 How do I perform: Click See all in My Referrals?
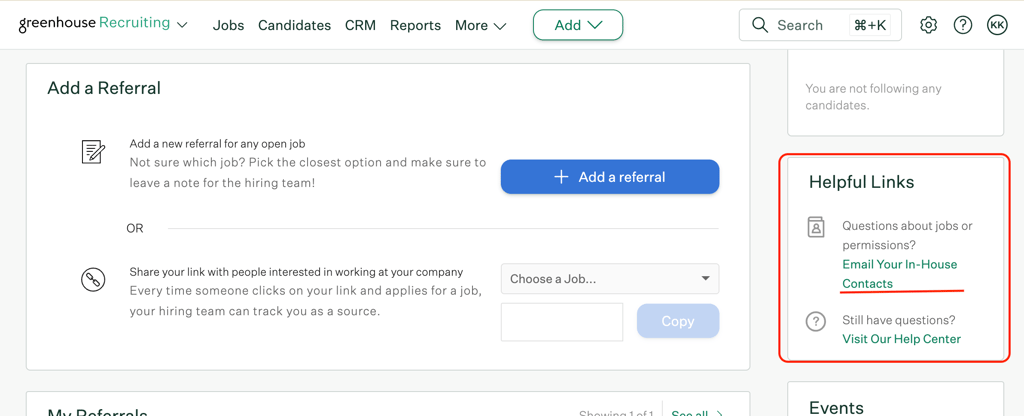click(696, 412)
